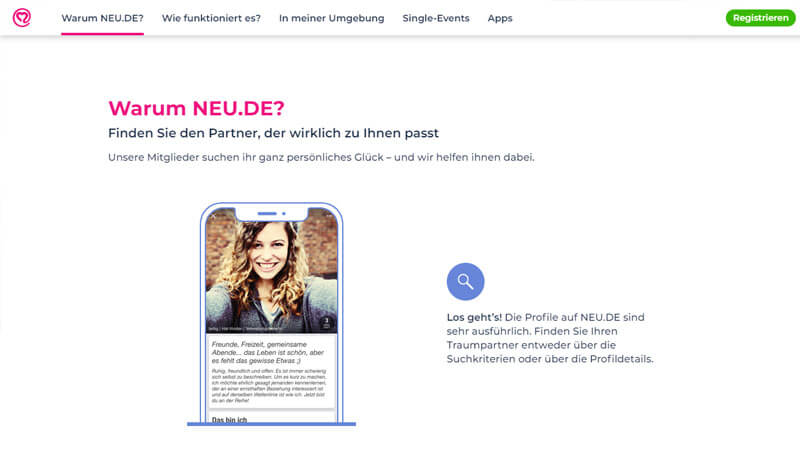Click the Warum NEU.DE? pink heading

pos(196,108)
